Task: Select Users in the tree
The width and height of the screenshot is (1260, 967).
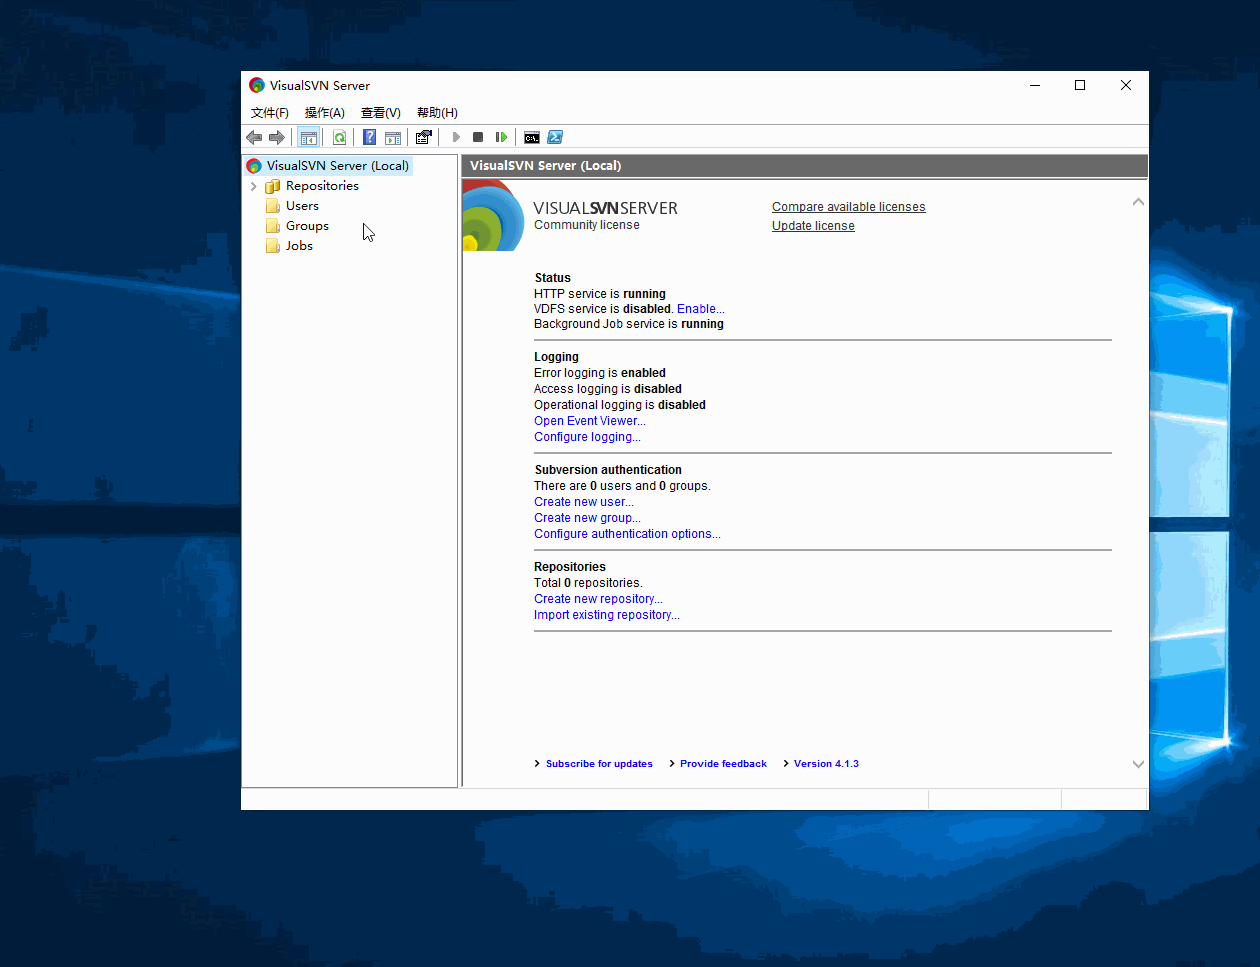Action: pos(302,206)
